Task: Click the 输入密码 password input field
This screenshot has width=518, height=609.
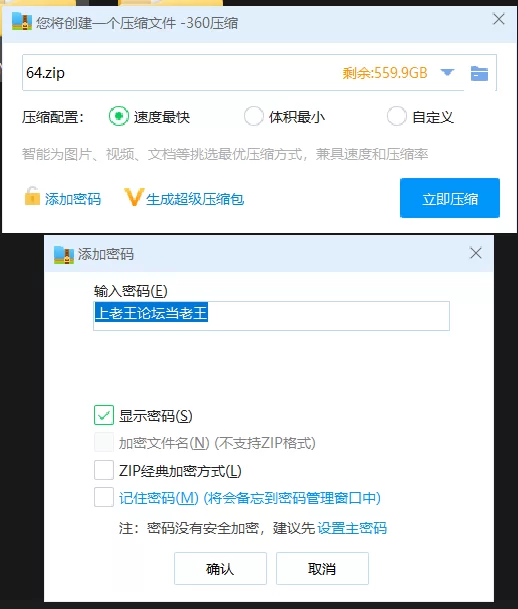Action: [x=271, y=316]
